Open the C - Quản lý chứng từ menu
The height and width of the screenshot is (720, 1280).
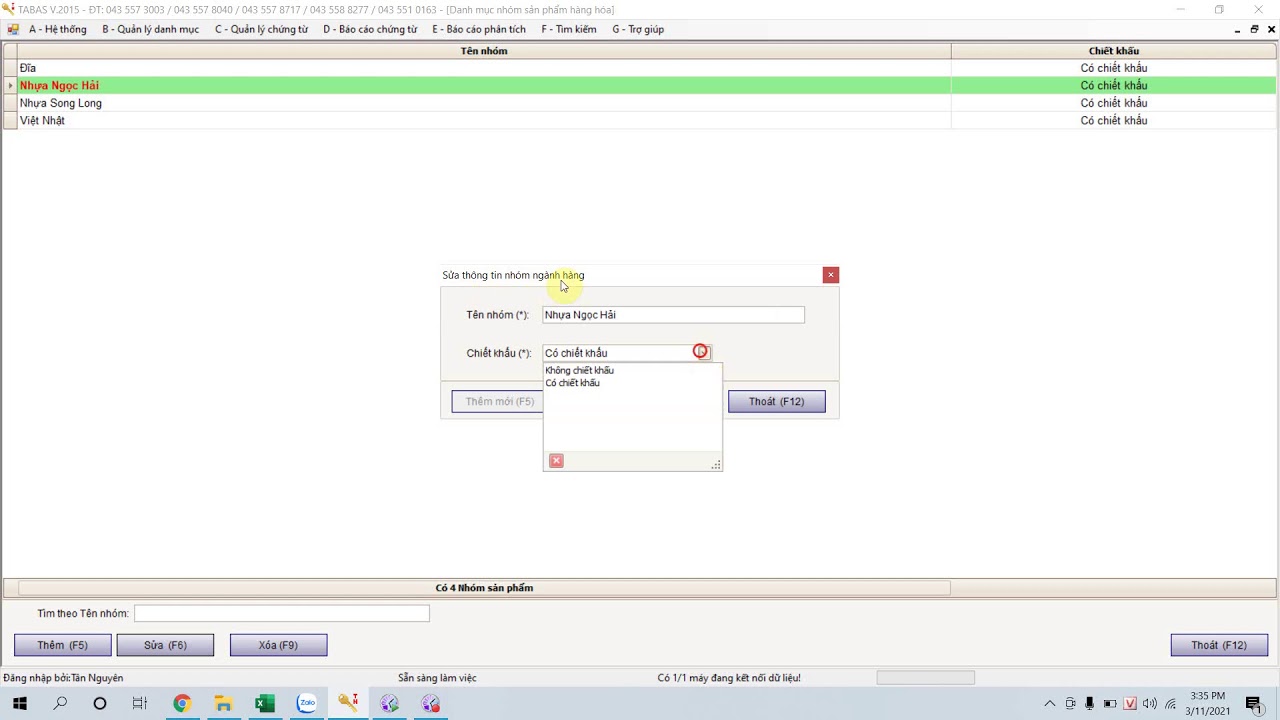[261, 29]
